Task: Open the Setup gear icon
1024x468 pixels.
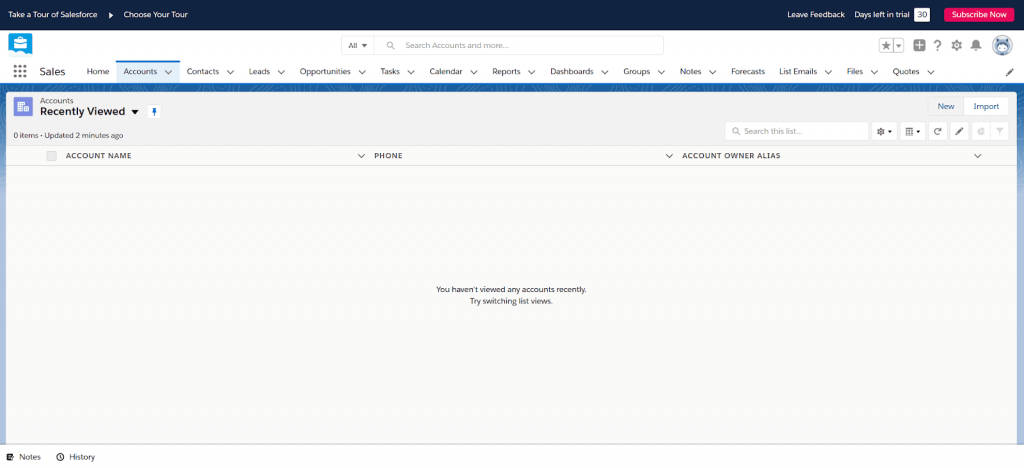Action: pyautogui.click(x=957, y=45)
